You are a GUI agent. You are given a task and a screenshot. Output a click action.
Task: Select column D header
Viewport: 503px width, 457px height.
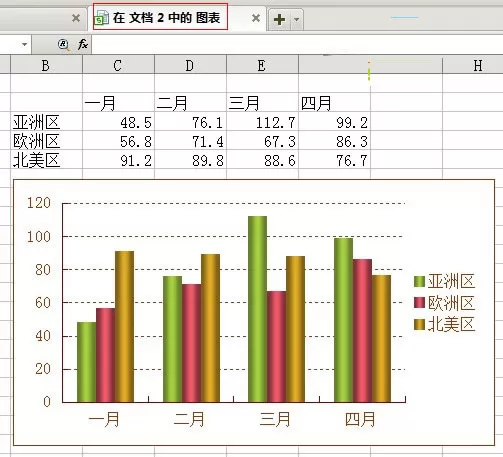(190, 65)
